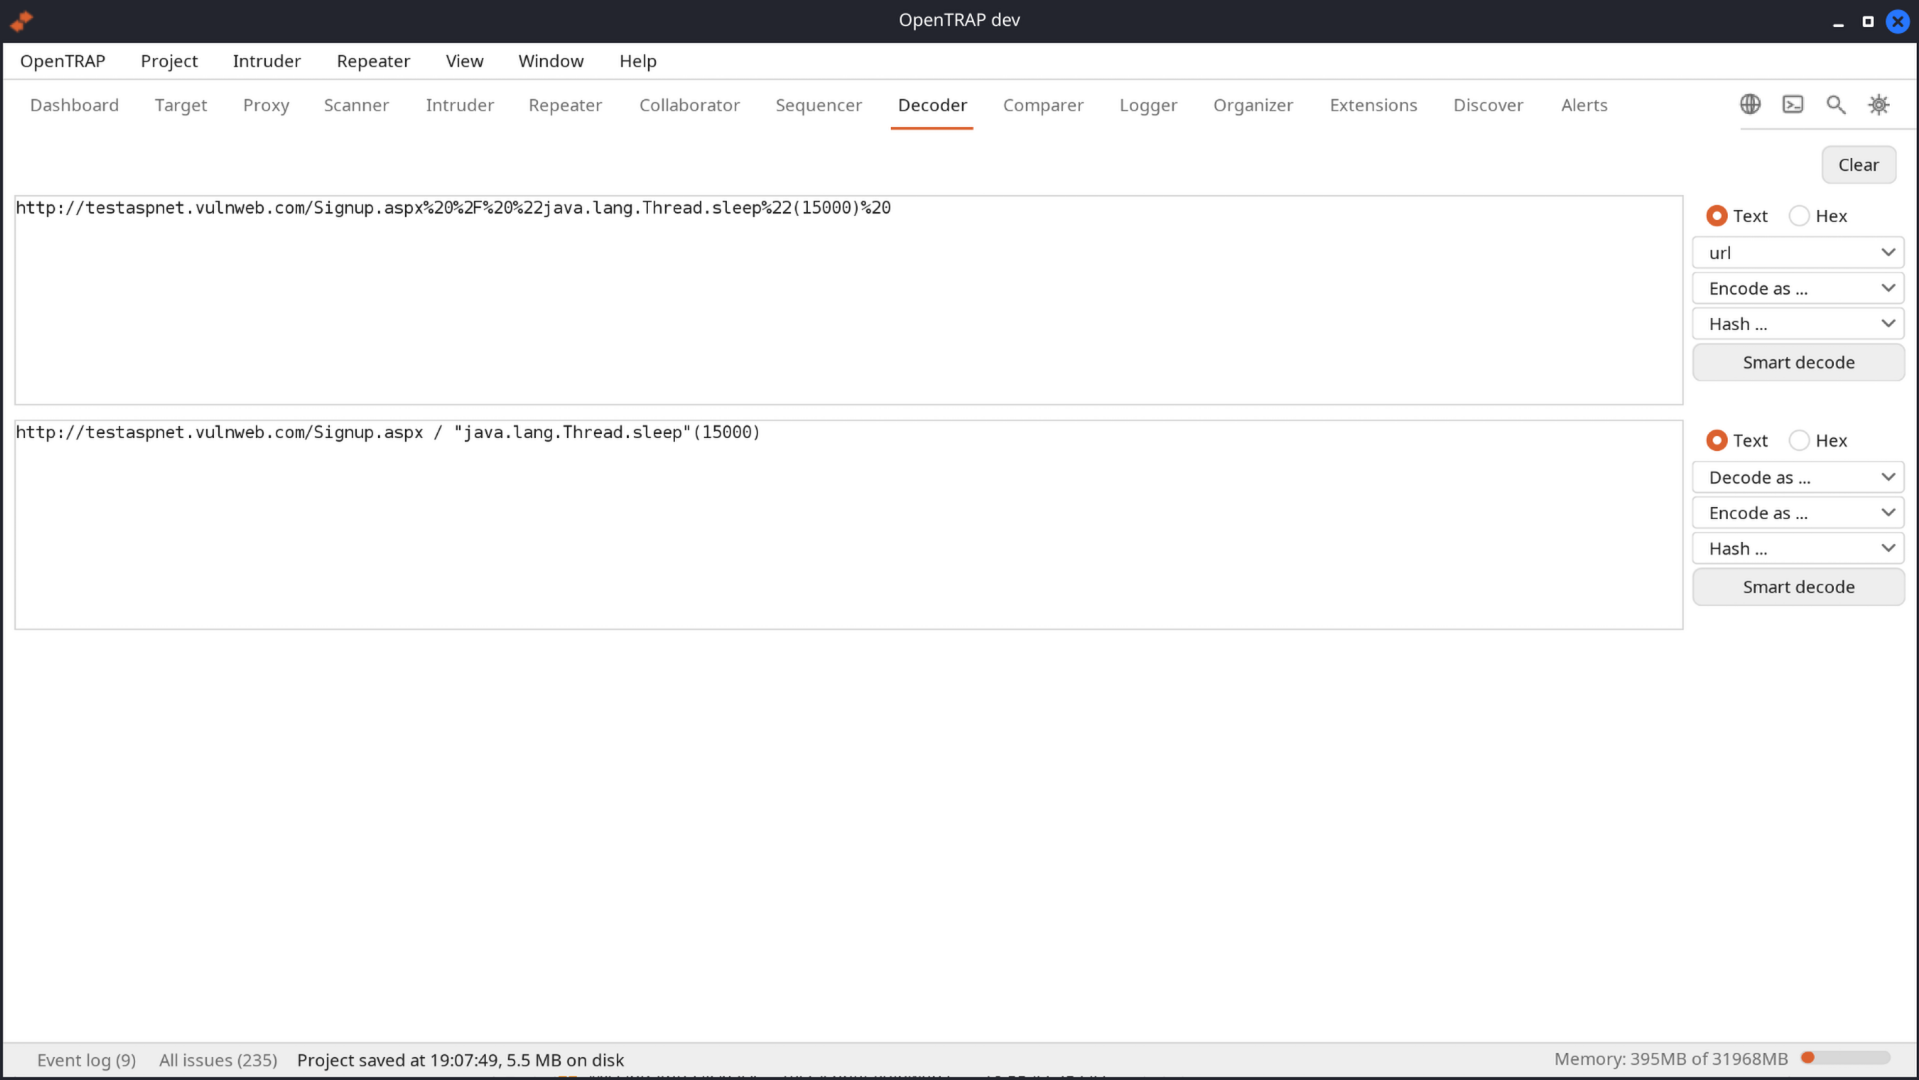Open second panel's Hash dropdown

1798,548
